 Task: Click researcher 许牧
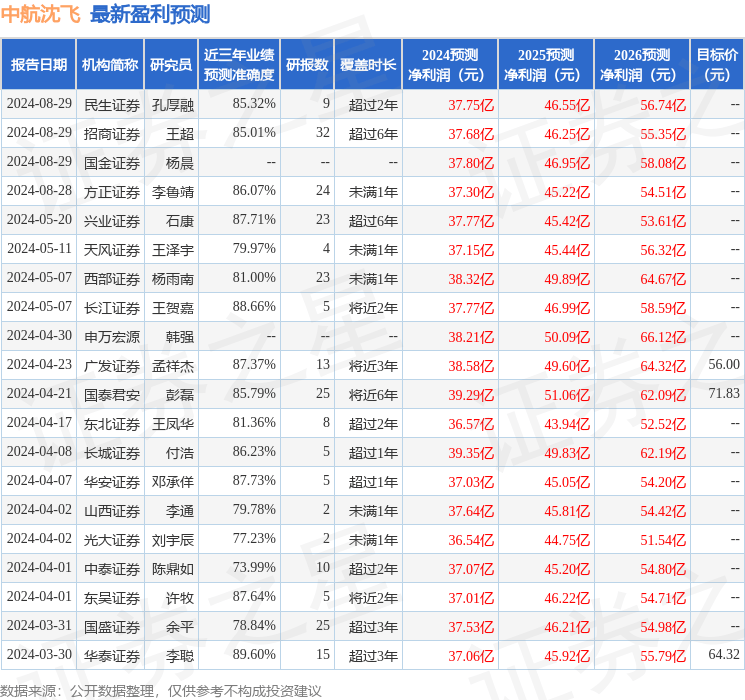pyautogui.click(x=180, y=598)
